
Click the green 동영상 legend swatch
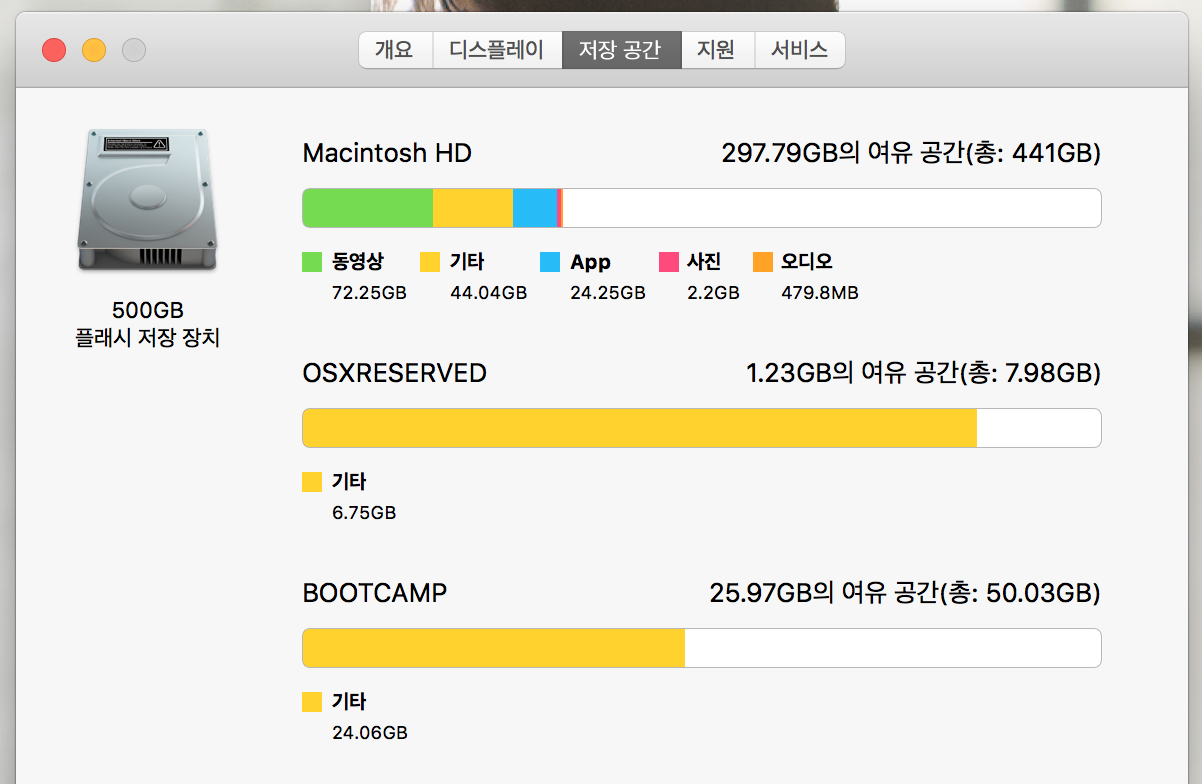click(x=312, y=262)
